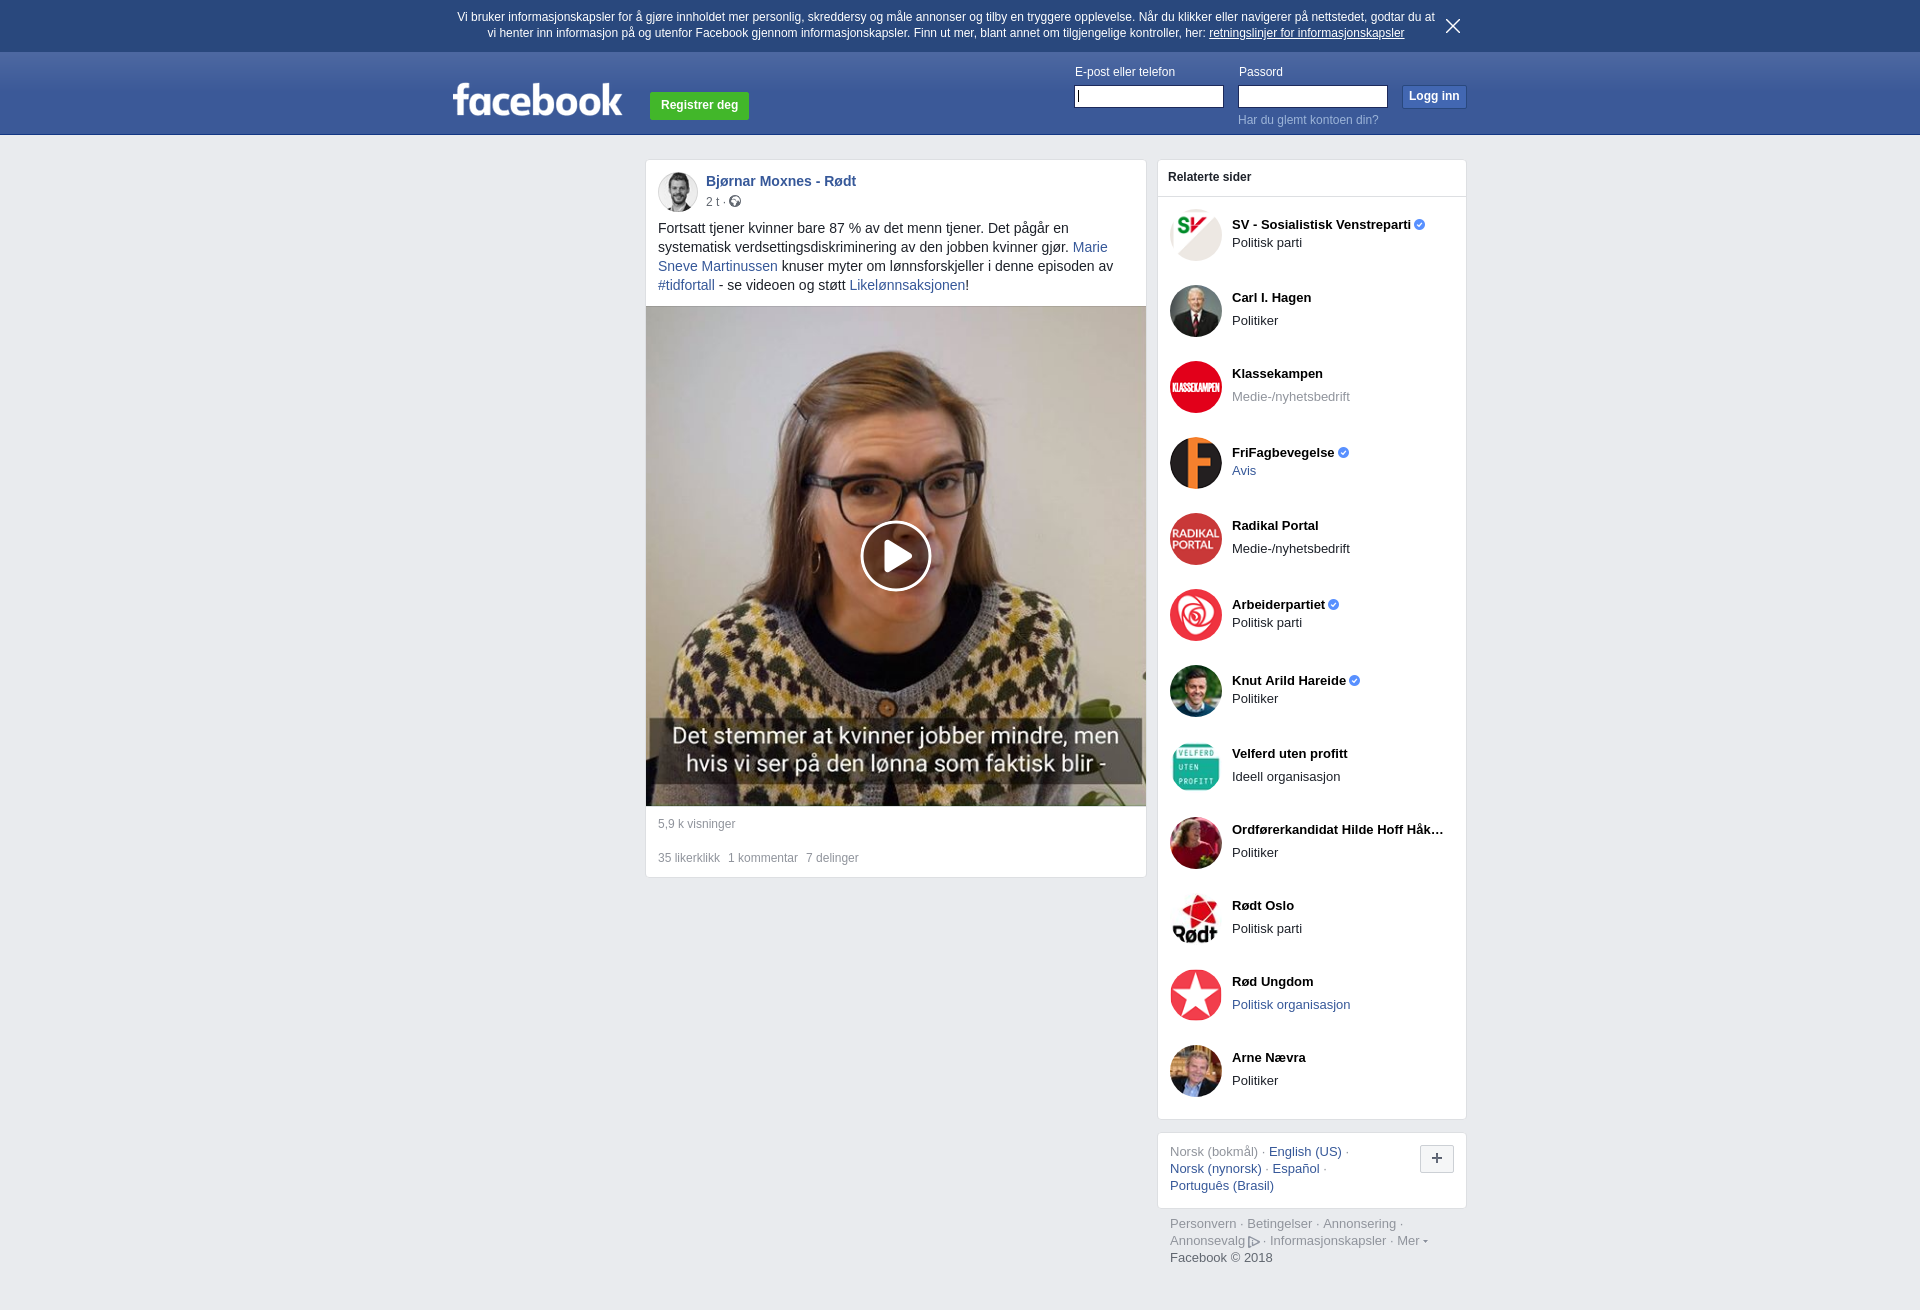Open Bjørnar Moxnes profile picture

tap(677, 191)
